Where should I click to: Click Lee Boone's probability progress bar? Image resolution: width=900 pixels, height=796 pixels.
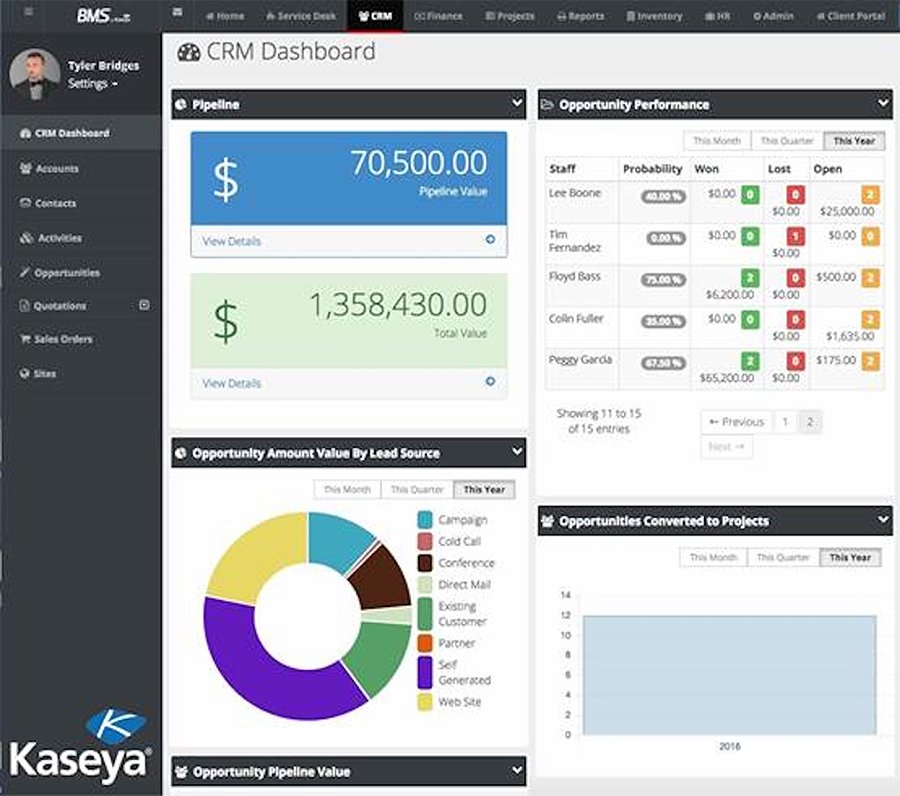click(654, 194)
